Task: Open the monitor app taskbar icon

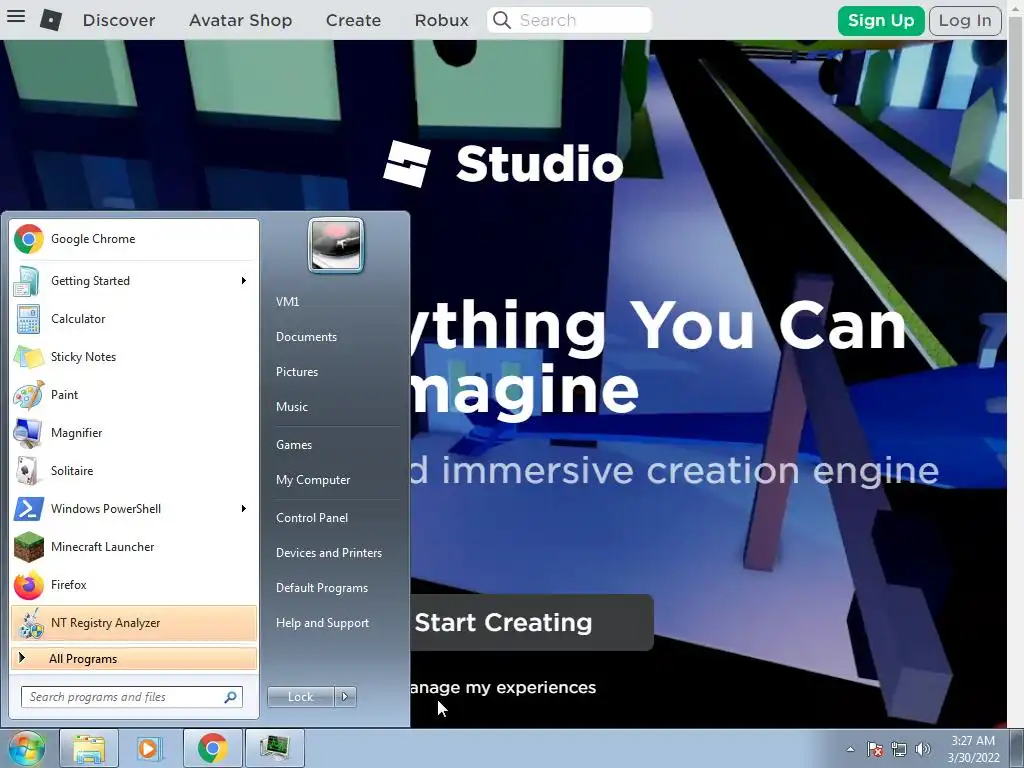Action: pos(274,748)
